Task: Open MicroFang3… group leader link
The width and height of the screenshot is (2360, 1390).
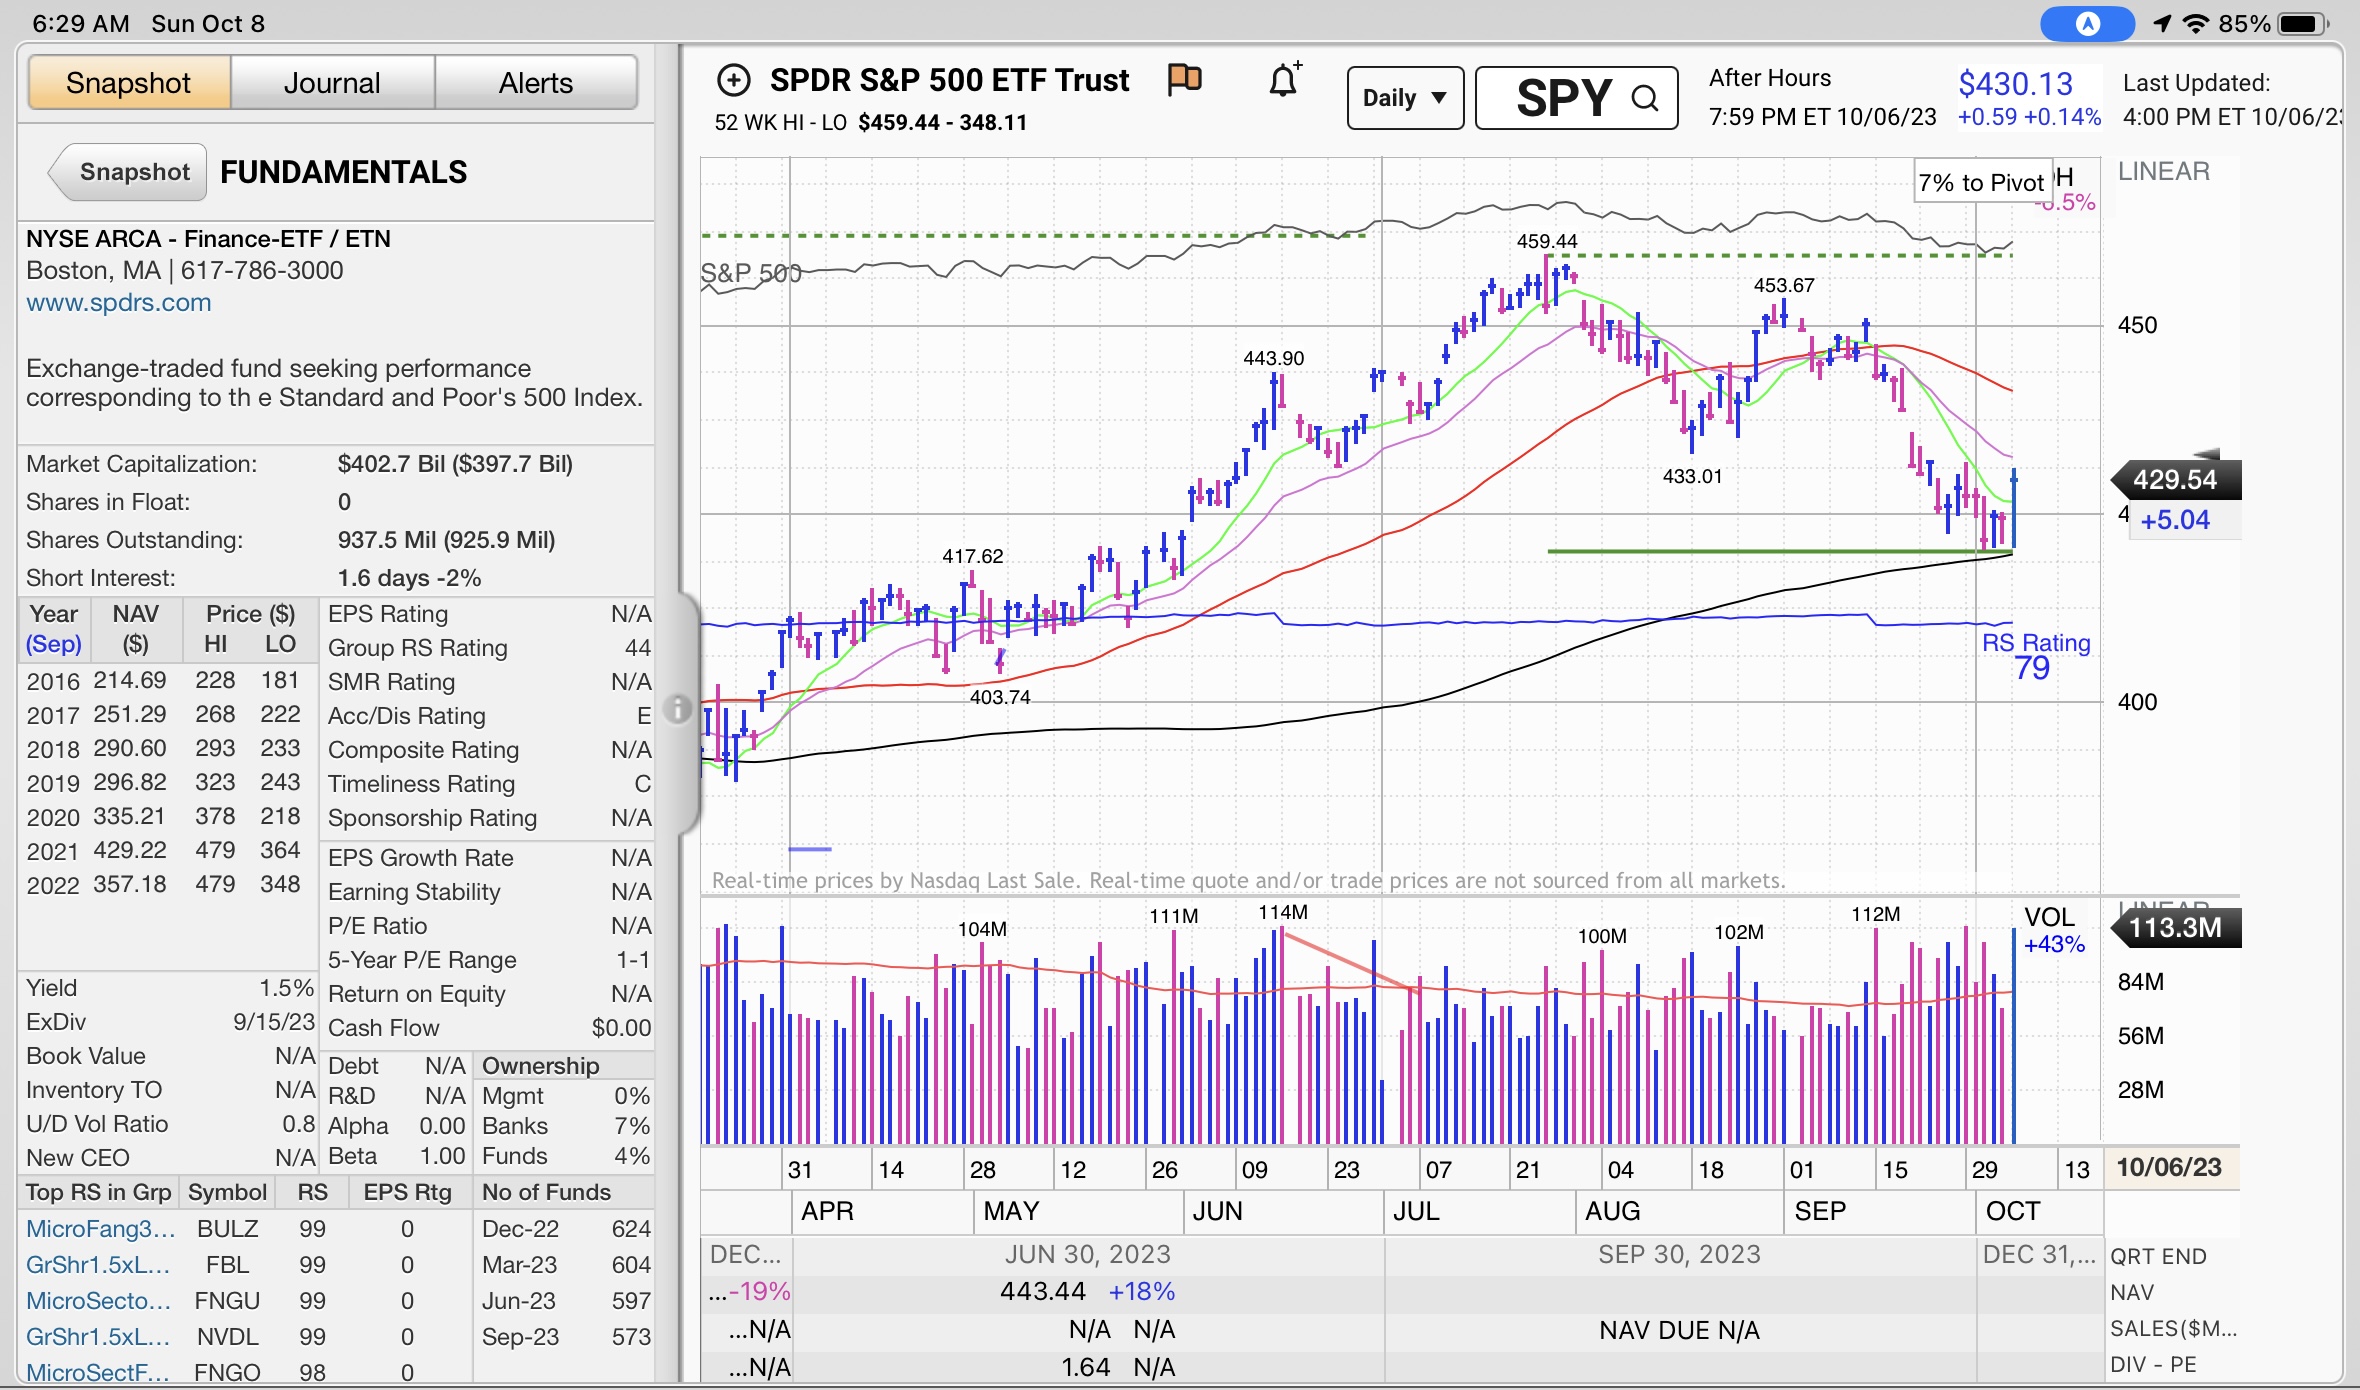Action: [x=100, y=1228]
